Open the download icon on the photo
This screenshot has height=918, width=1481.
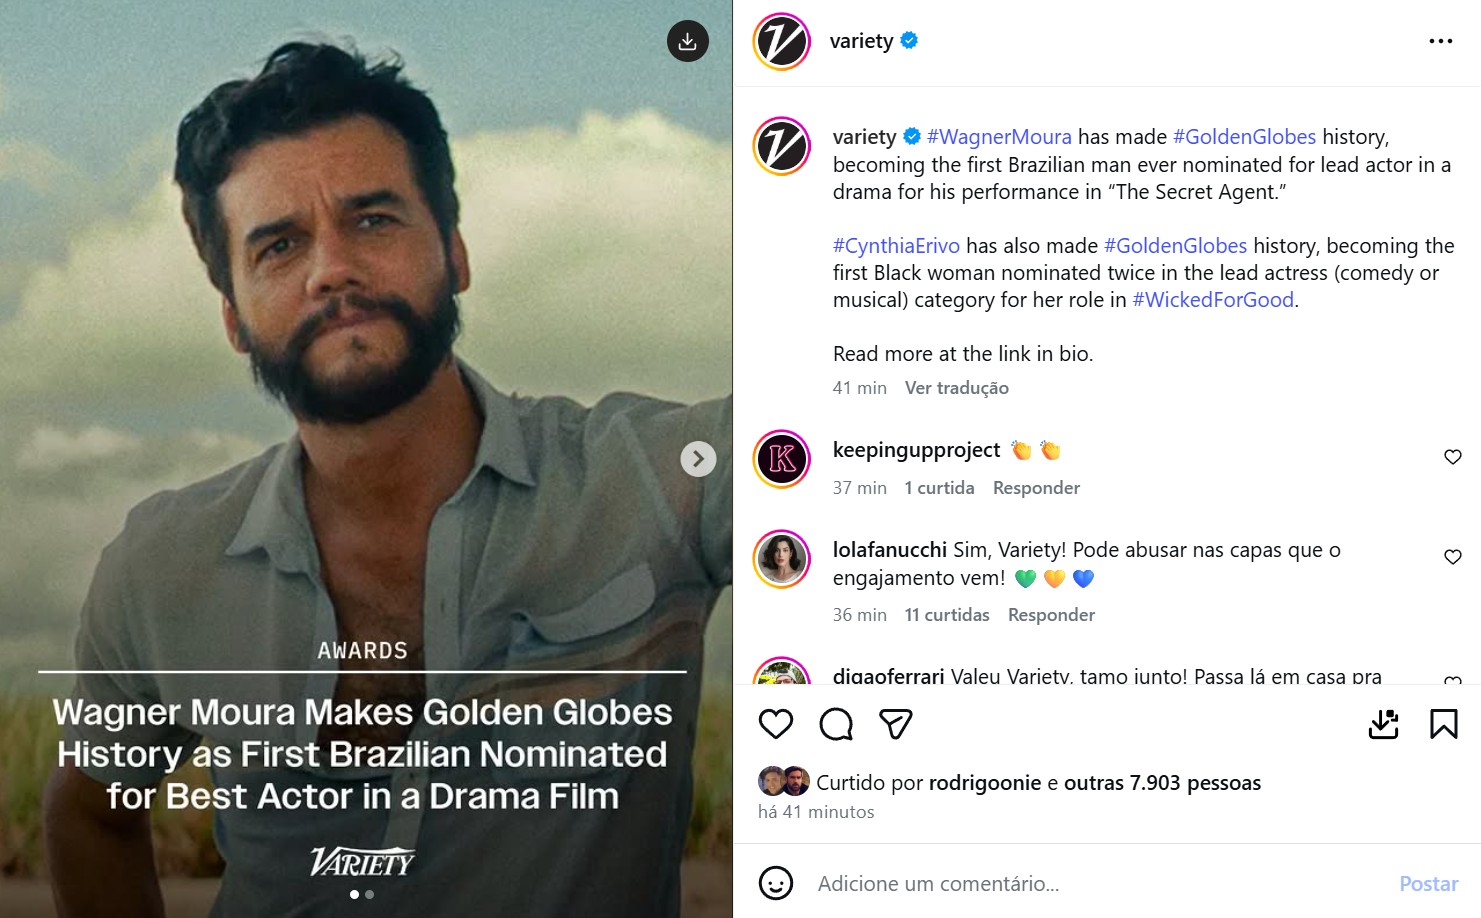[686, 41]
